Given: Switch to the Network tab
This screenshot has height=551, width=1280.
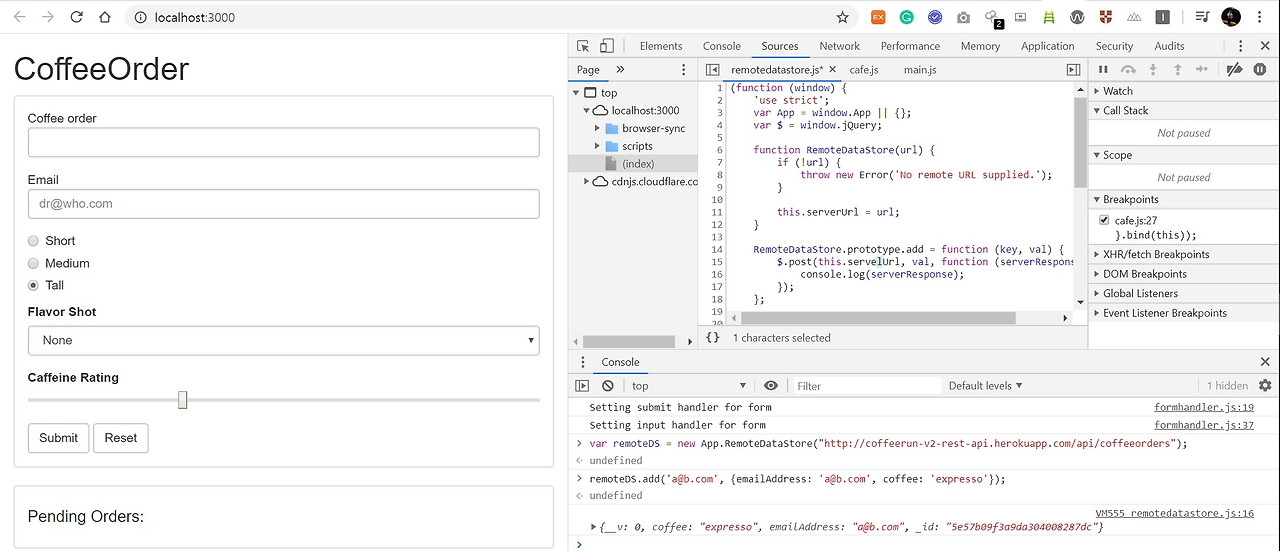Looking at the screenshot, I should (839, 46).
